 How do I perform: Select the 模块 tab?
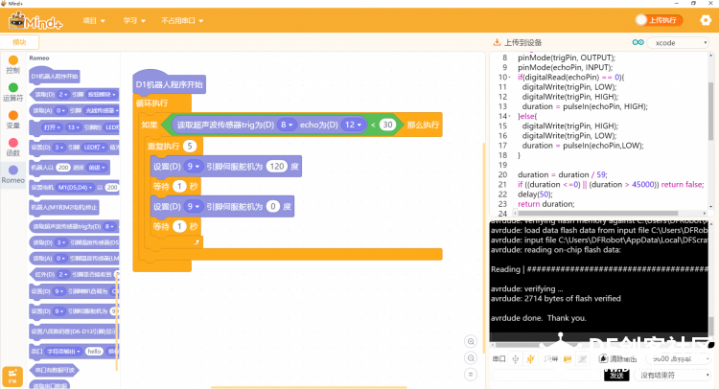point(19,42)
